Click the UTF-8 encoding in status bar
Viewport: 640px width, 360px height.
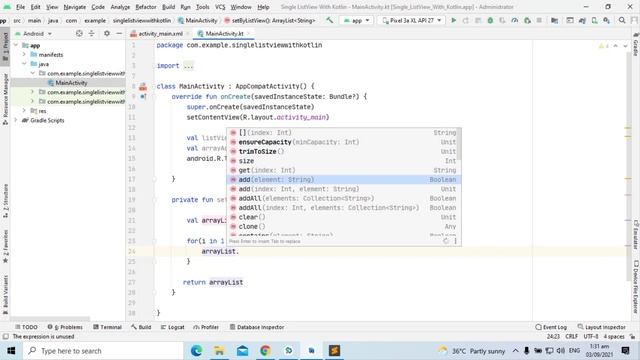point(591,336)
